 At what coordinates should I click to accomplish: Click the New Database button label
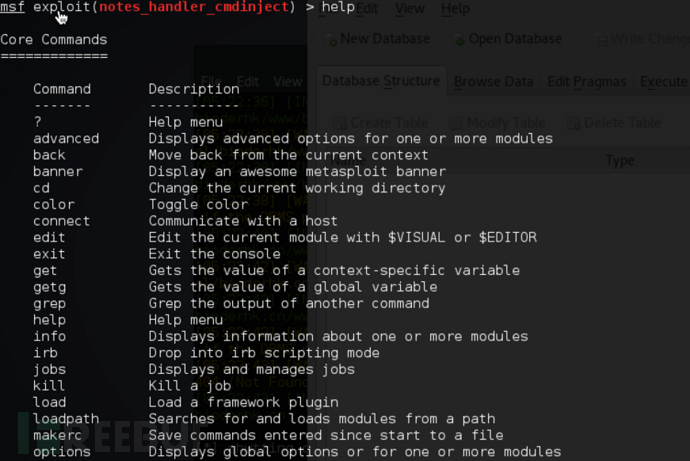click(x=385, y=39)
